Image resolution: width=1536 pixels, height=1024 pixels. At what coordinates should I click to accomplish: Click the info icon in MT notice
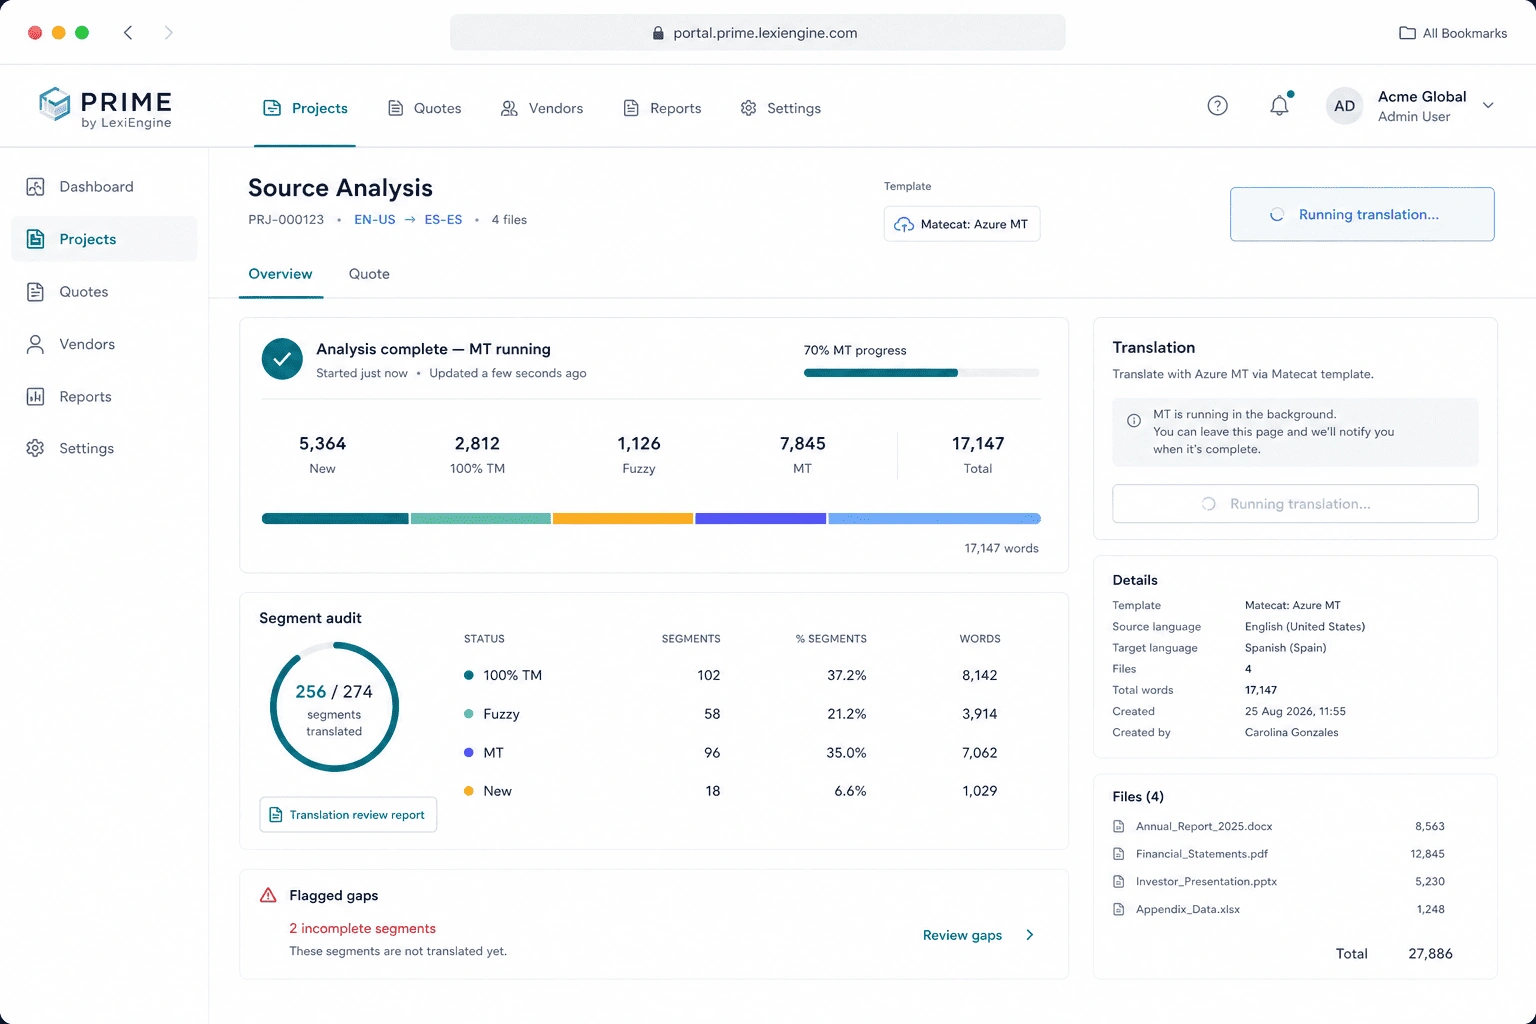pos(1134,421)
